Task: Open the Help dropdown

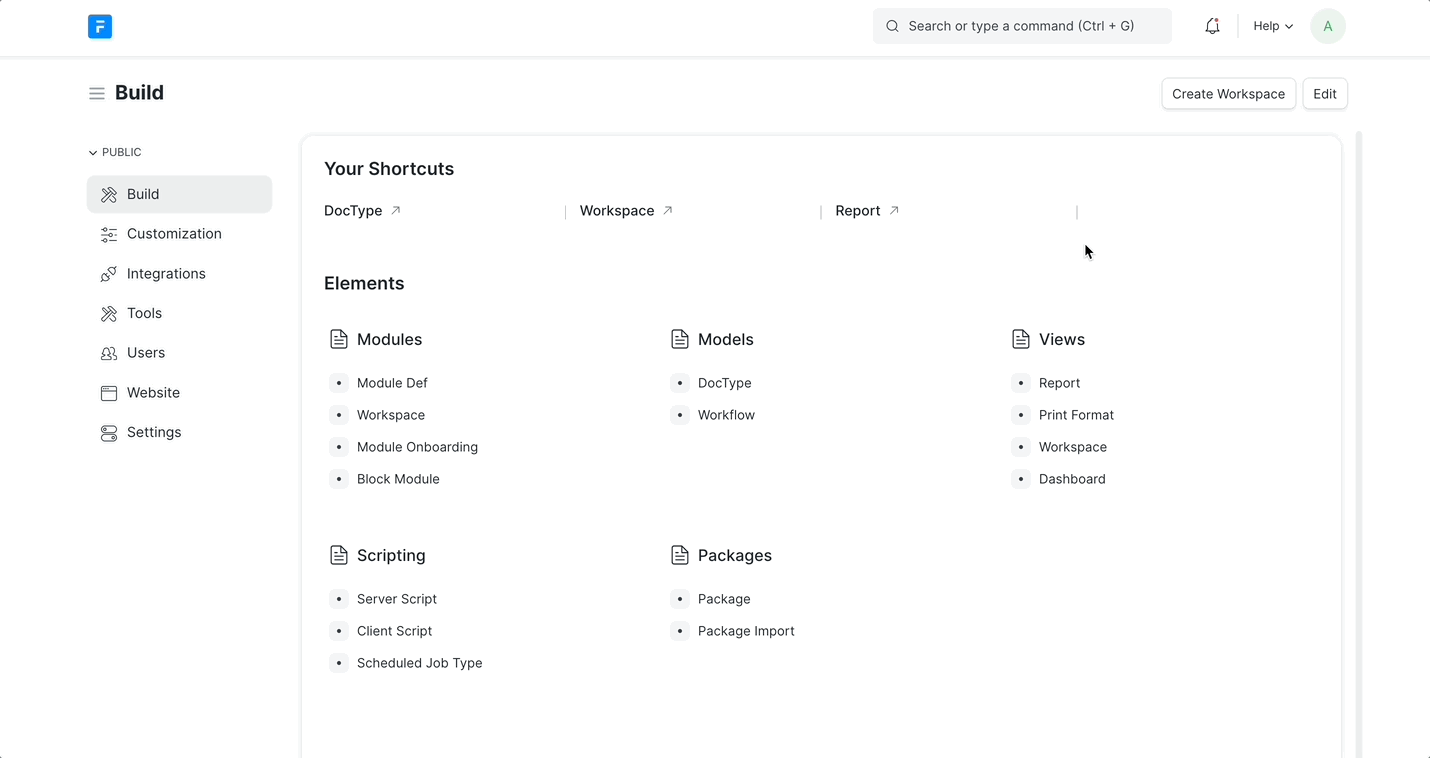Action: point(1271,26)
